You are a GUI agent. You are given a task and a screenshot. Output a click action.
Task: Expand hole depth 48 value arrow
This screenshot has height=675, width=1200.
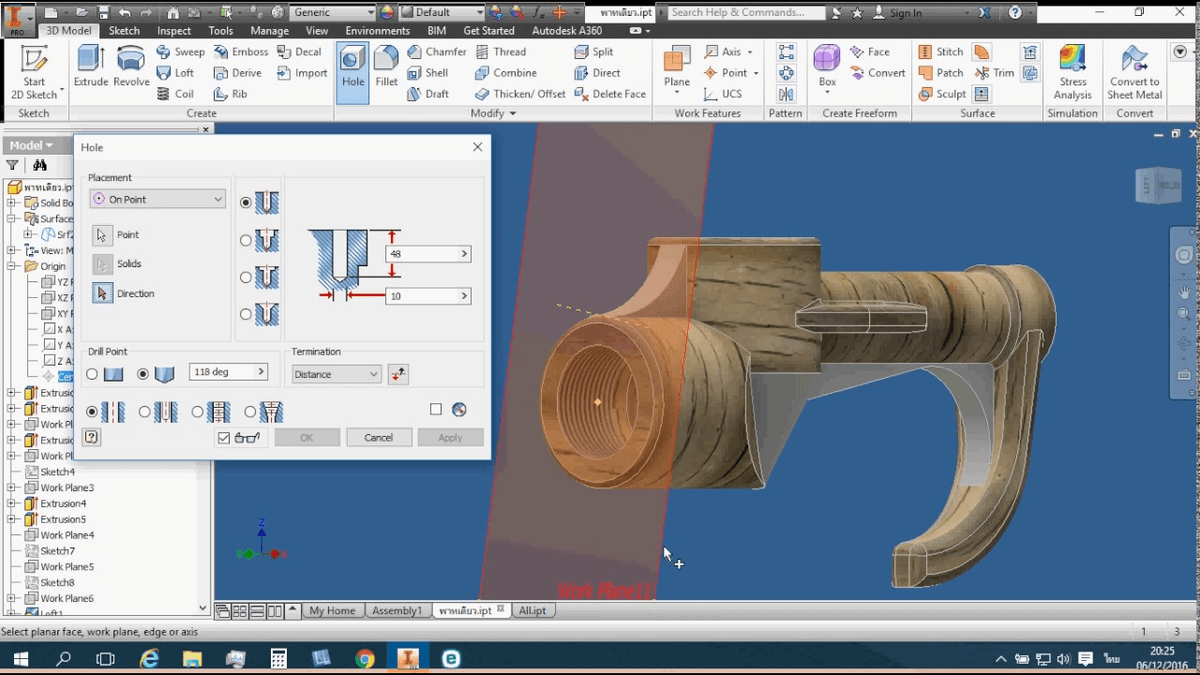pos(464,254)
